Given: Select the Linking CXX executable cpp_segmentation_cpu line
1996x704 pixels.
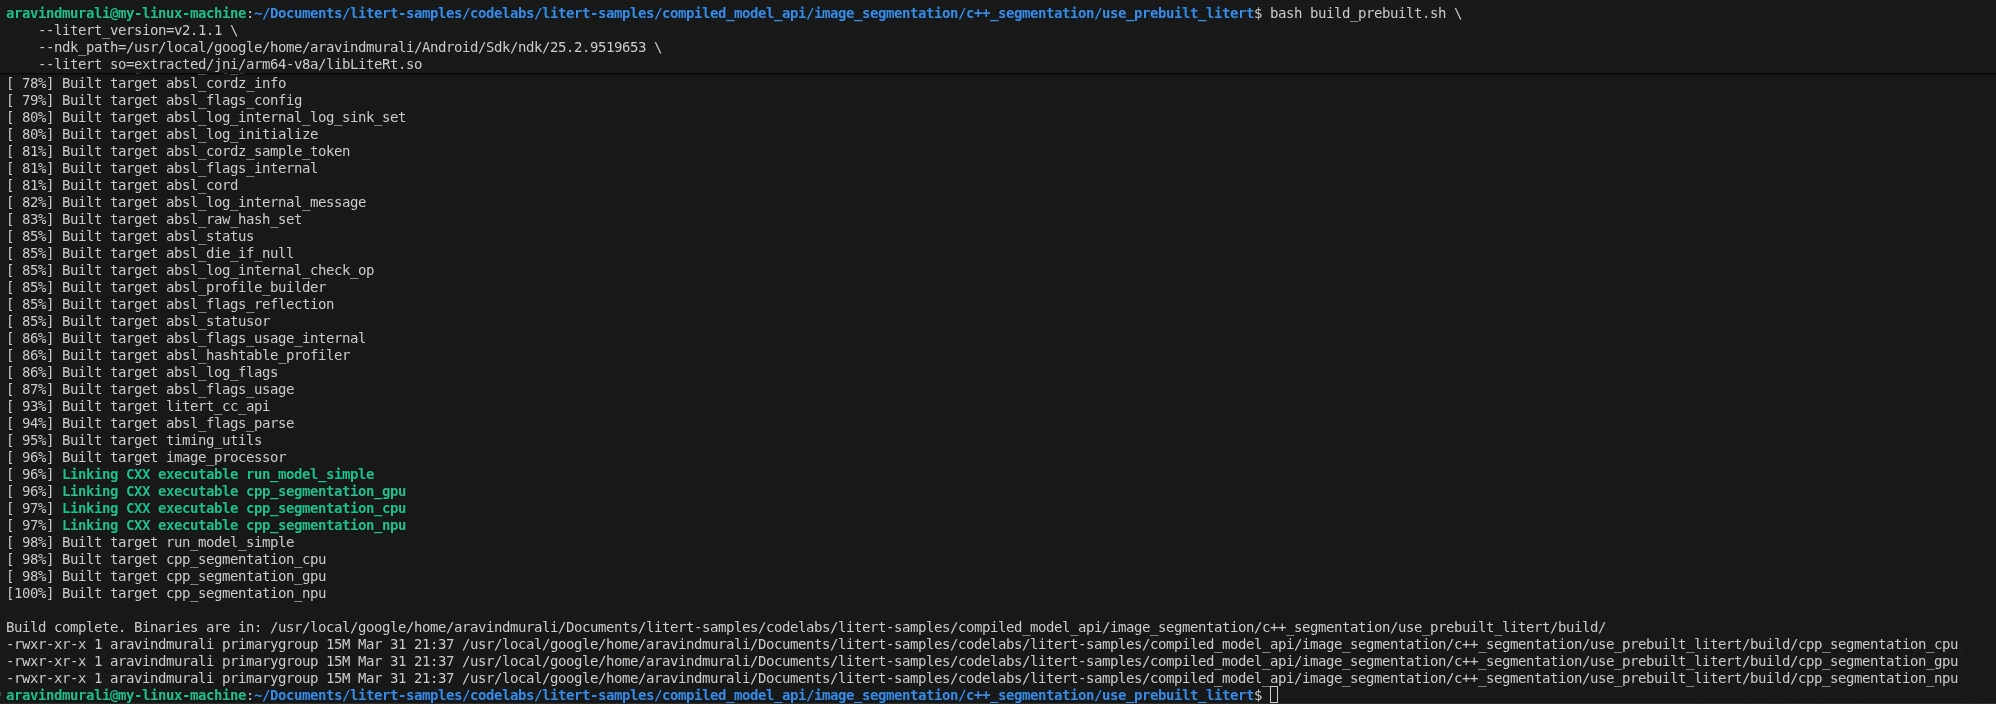Looking at the screenshot, I should coord(233,508).
